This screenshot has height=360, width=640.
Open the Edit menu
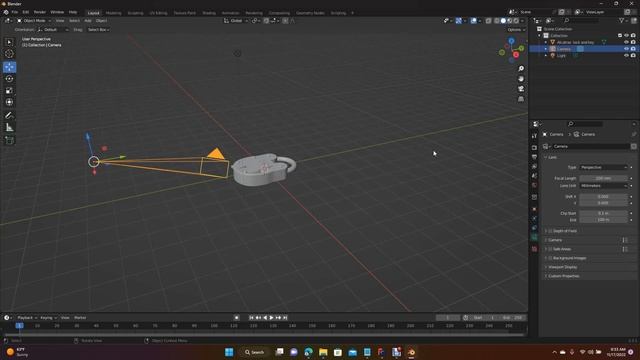tap(26, 12)
